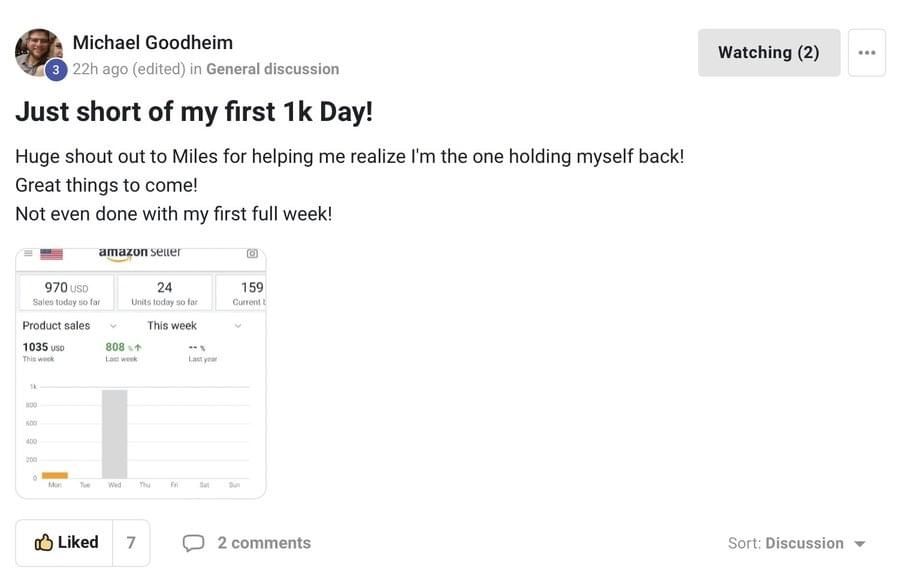Expand the Product sales dropdown chevron
This screenshot has height=582, width=900.
pyautogui.click(x=113, y=326)
